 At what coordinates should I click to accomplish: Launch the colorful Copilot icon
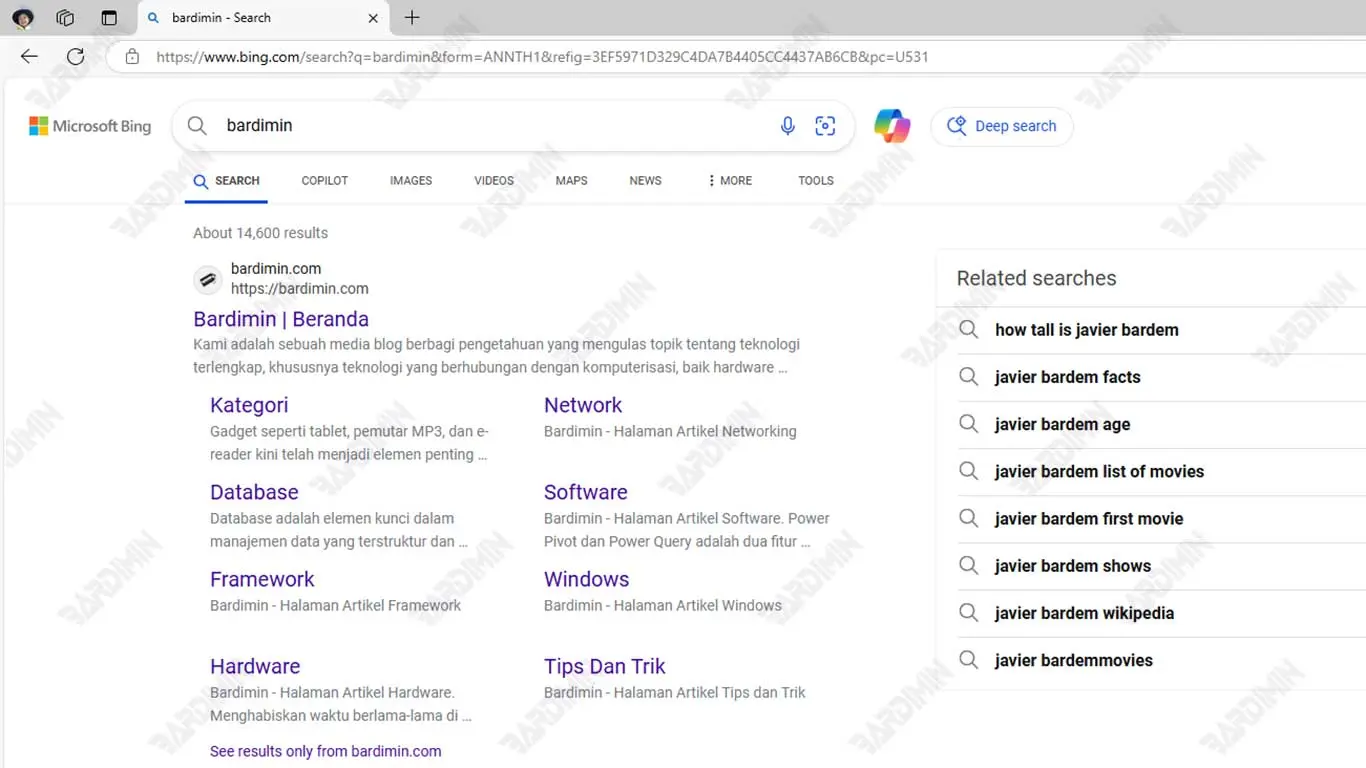point(892,126)
